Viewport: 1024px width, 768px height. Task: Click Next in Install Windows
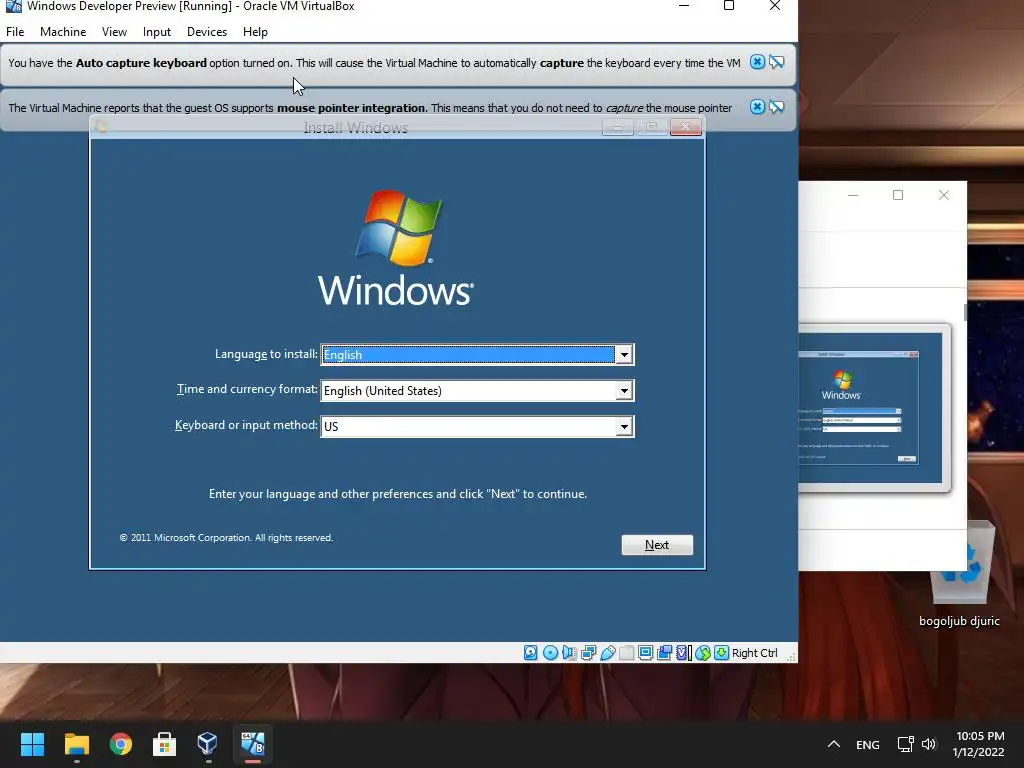point(657,545)
